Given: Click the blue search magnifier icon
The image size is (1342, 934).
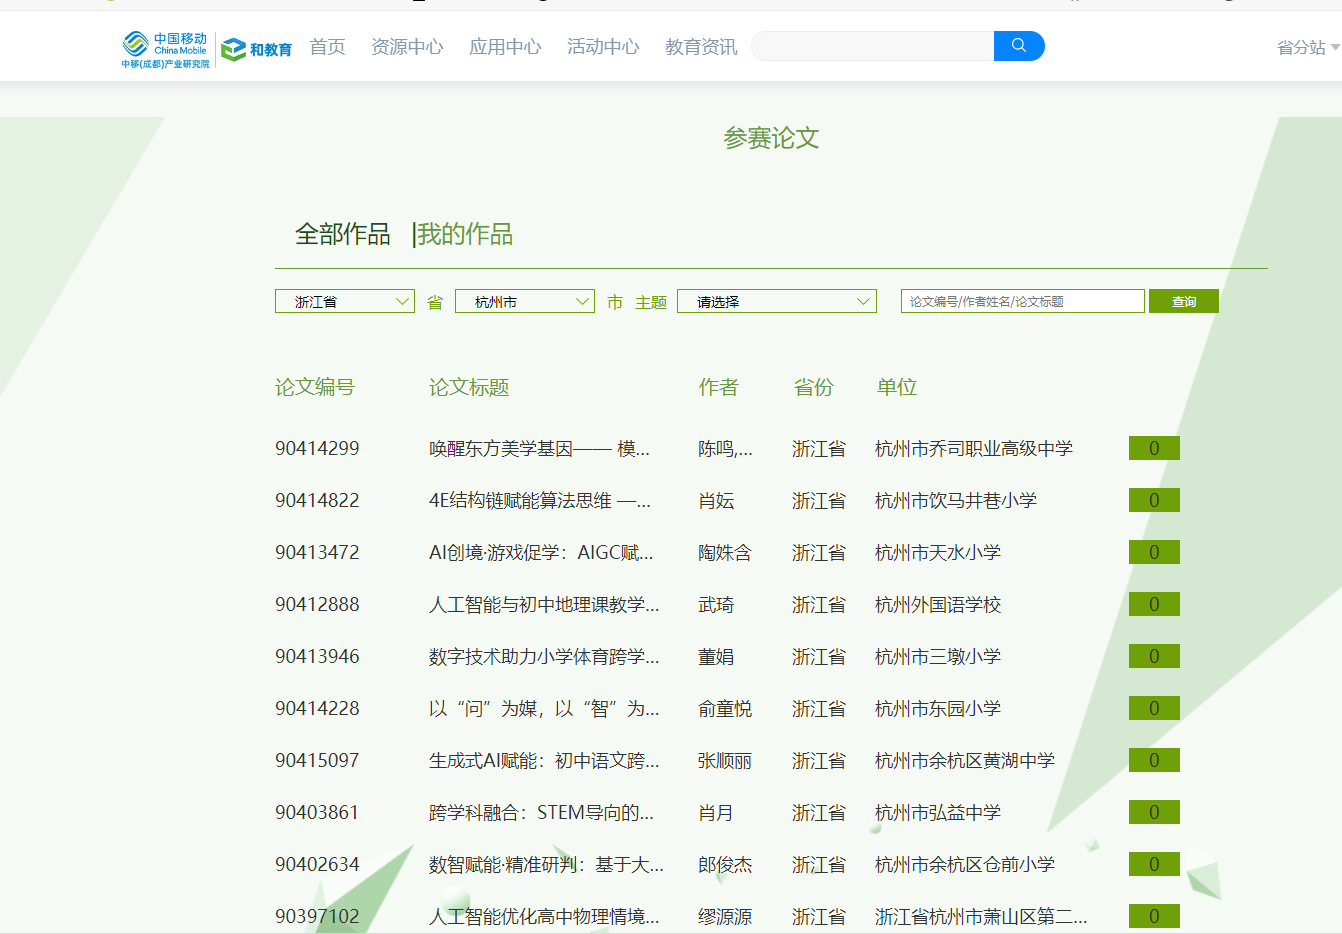Looking at the screenshot, I should point(1018,46).
